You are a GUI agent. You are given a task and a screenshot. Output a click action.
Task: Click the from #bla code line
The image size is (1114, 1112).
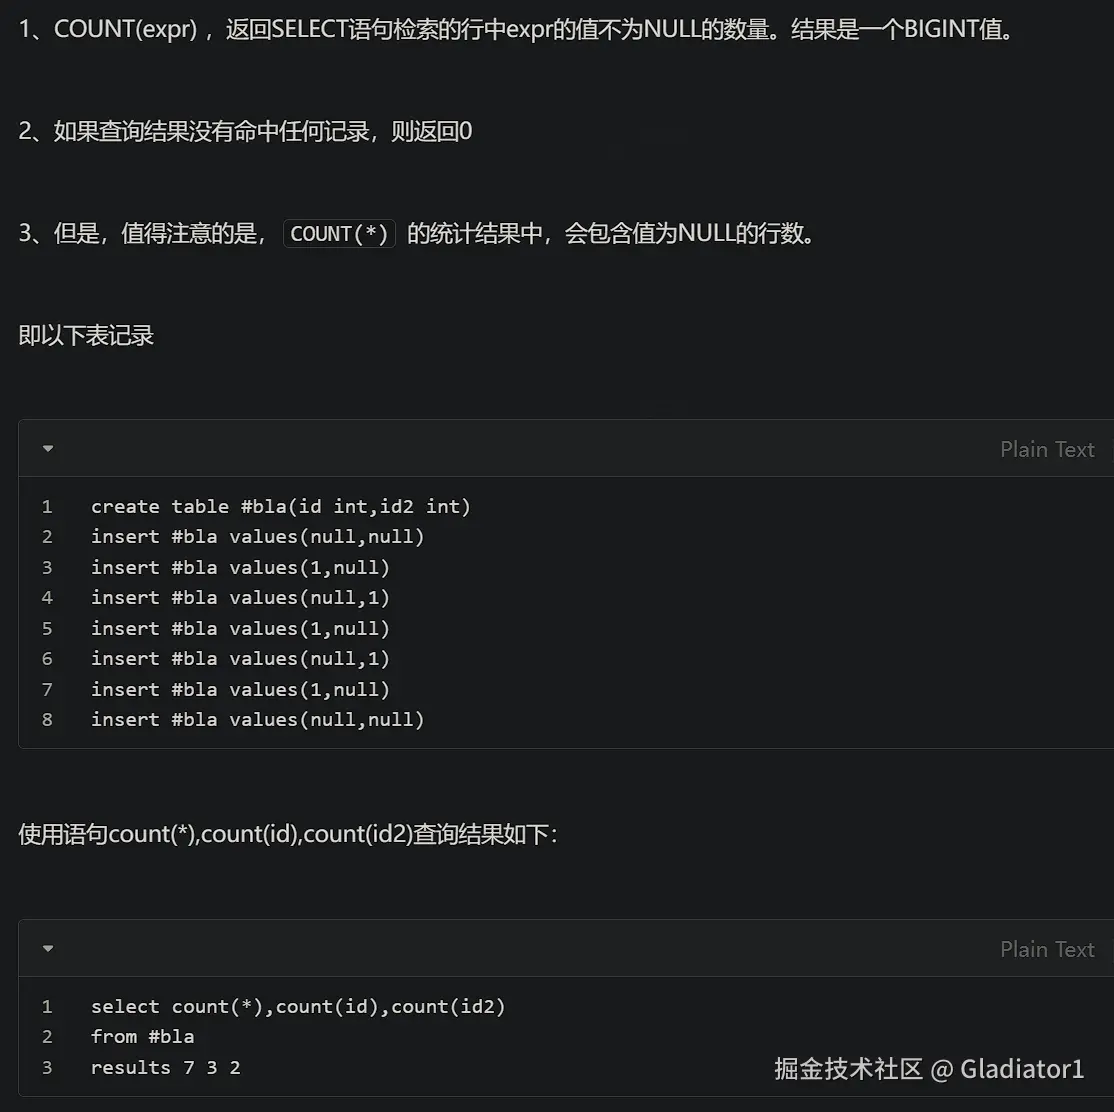142,1037
